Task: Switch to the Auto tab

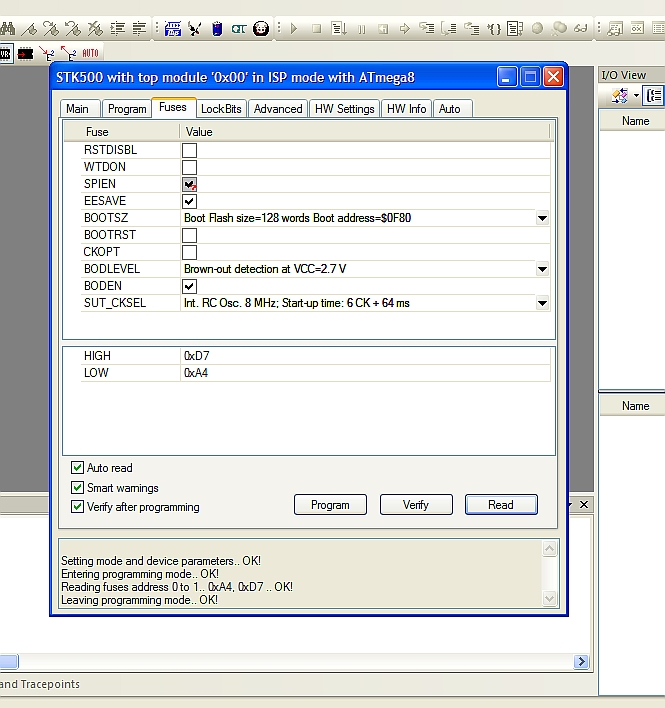Action: pos(453,109)
